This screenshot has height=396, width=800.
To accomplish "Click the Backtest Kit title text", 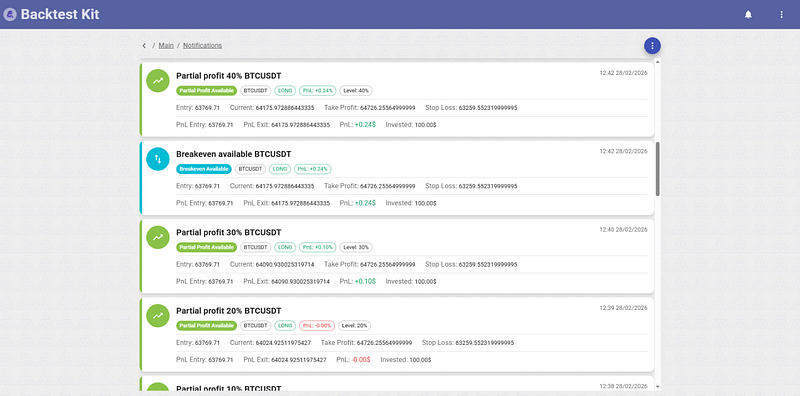I will point(60,14).
